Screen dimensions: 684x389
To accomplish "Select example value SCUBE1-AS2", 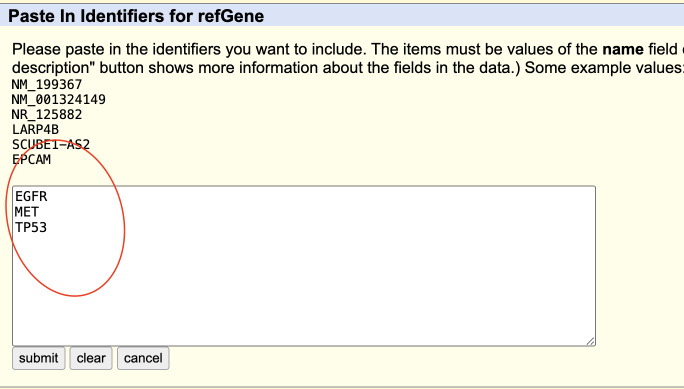I will click(51, 144).
